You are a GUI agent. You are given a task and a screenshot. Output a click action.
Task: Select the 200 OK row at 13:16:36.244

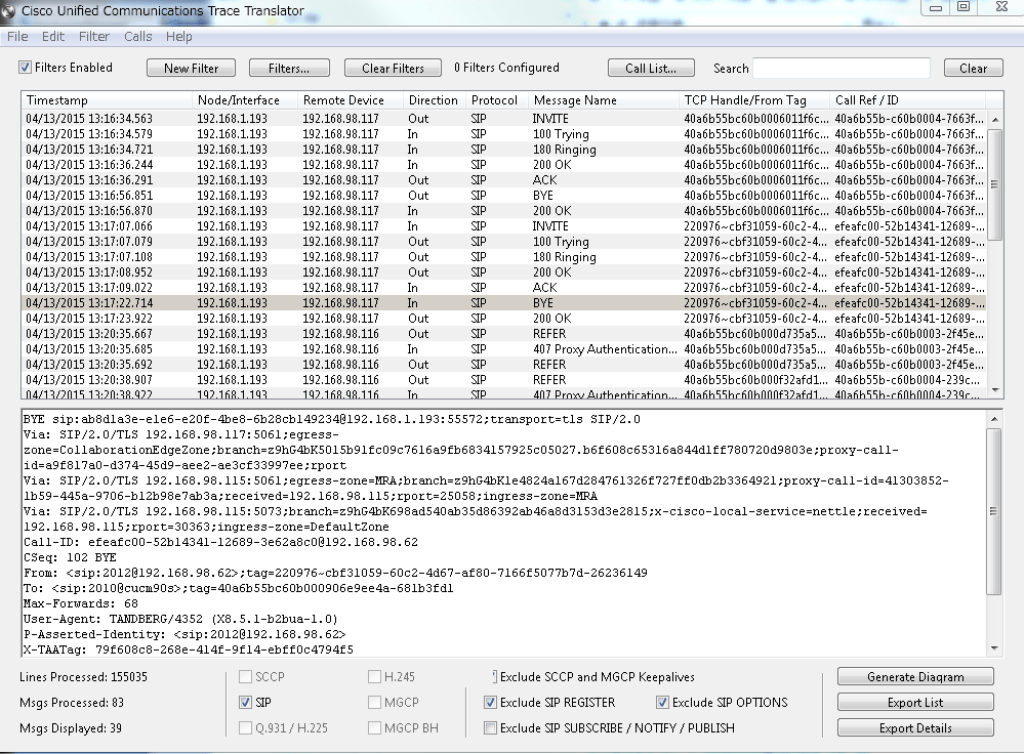click(504, 165)
